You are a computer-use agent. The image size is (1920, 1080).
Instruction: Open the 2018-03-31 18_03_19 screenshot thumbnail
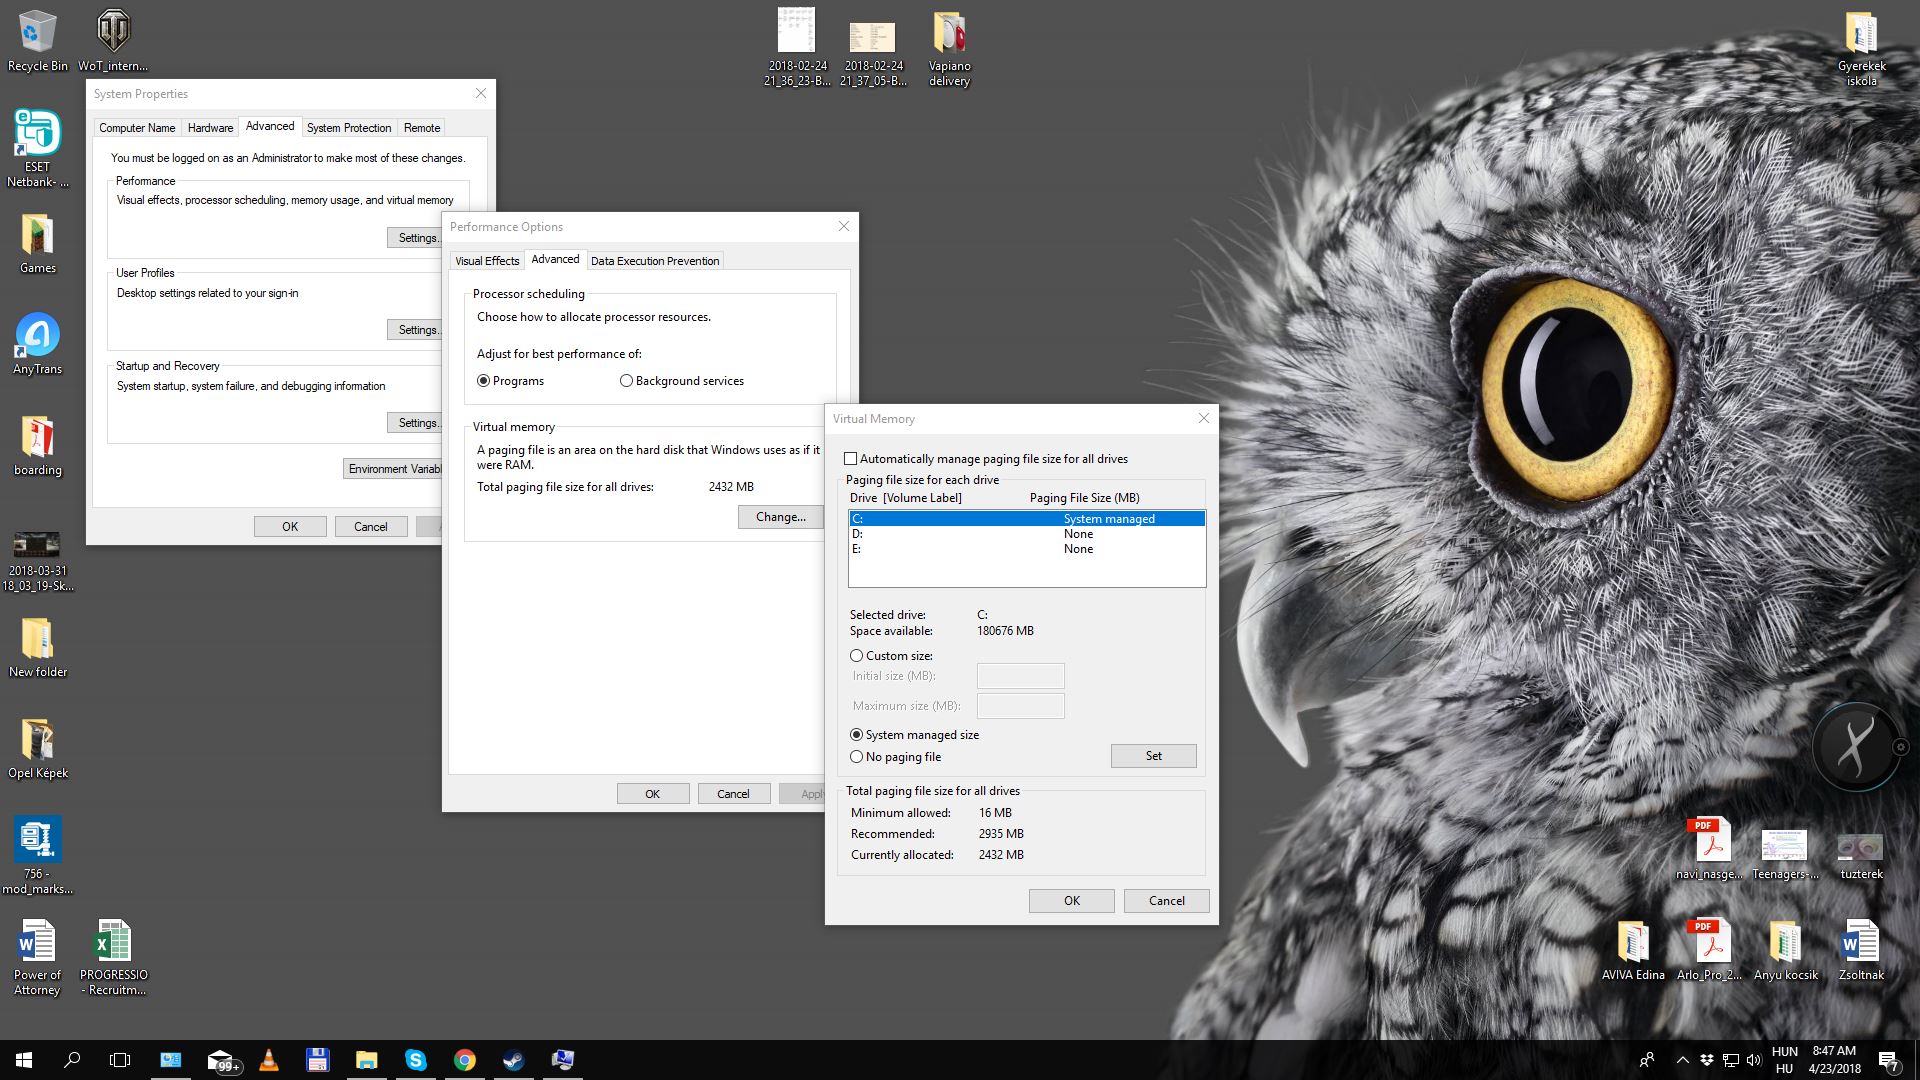[x=37, y=561]
